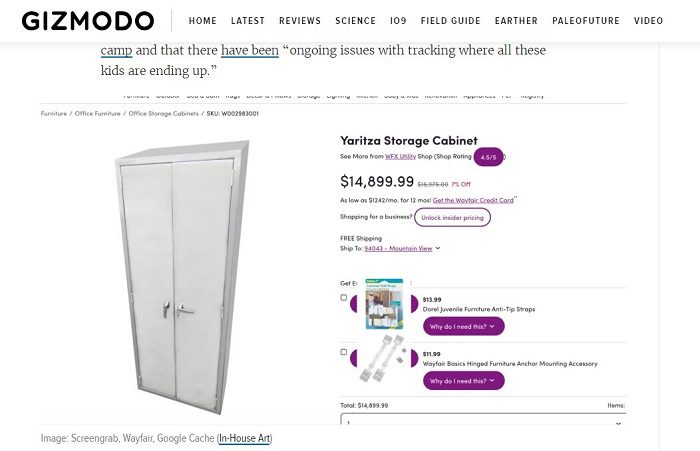Open the quantity dropdown below the total
This screenshot has height=451, width=700.
tap(480, 423)
